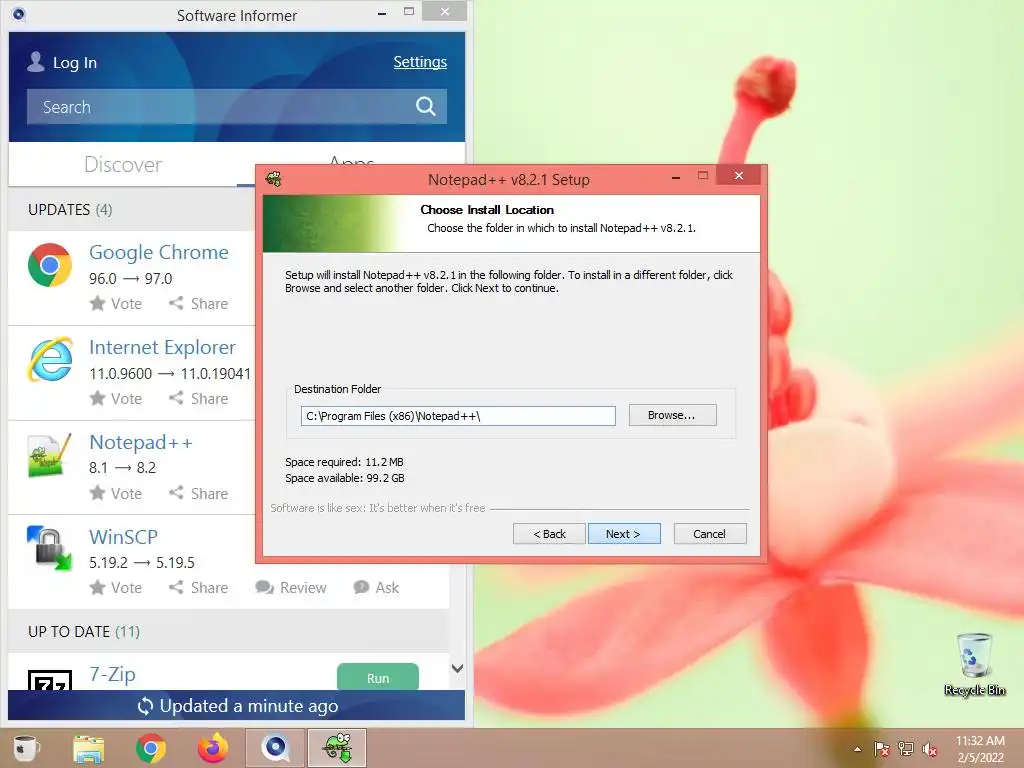Viewport: 1024px width, 768px height.
Task: Click the Next button in Notepad++ Setup
Action: click(x=624, y=534)
